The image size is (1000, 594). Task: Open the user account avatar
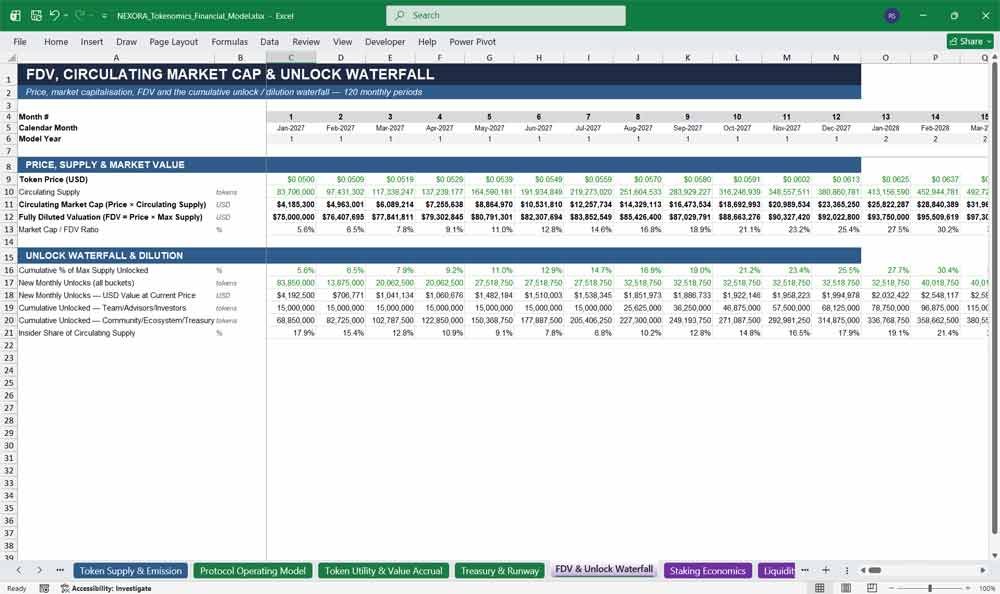[x=892, y=15]
